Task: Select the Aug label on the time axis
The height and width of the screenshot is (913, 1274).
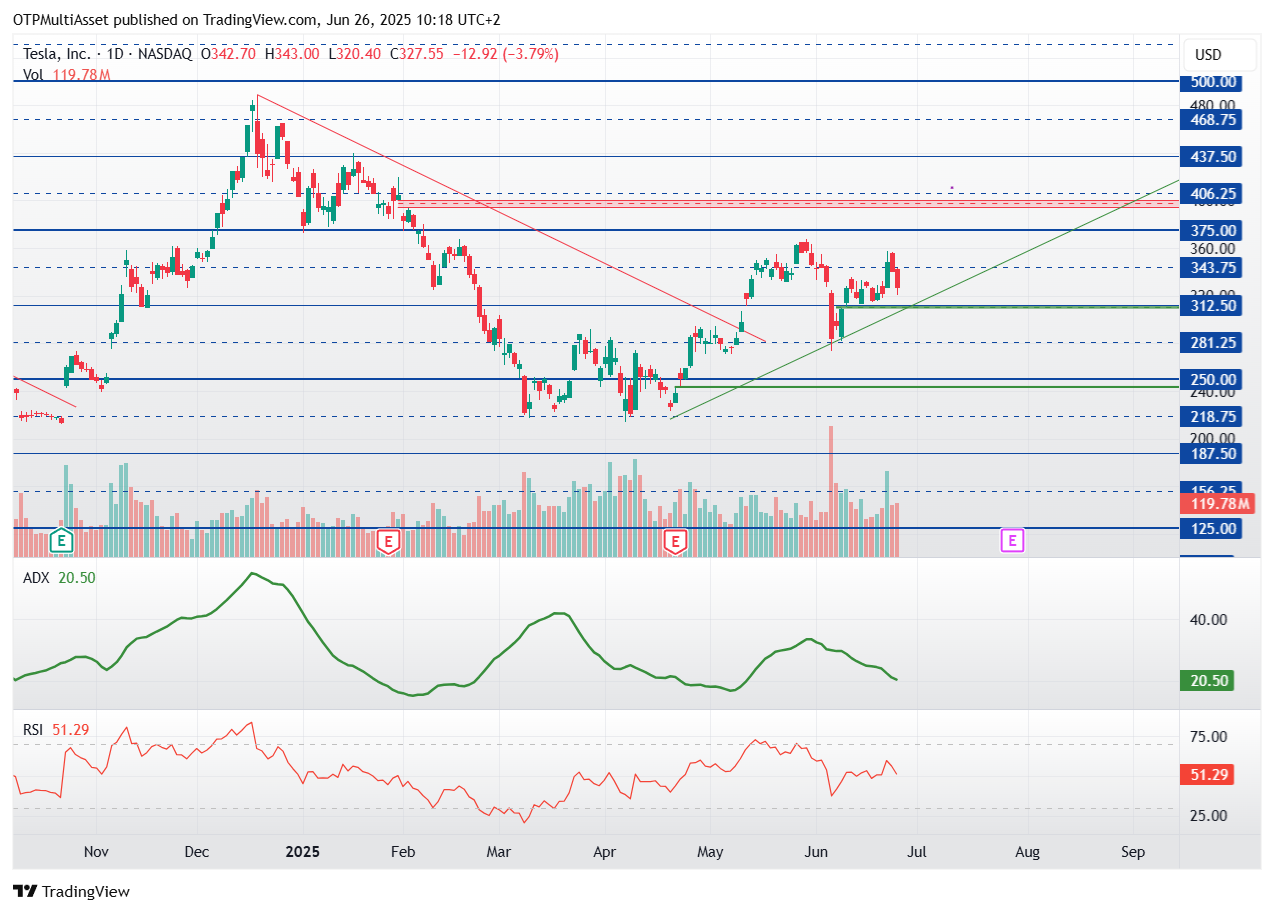Action: point(1027,852)
